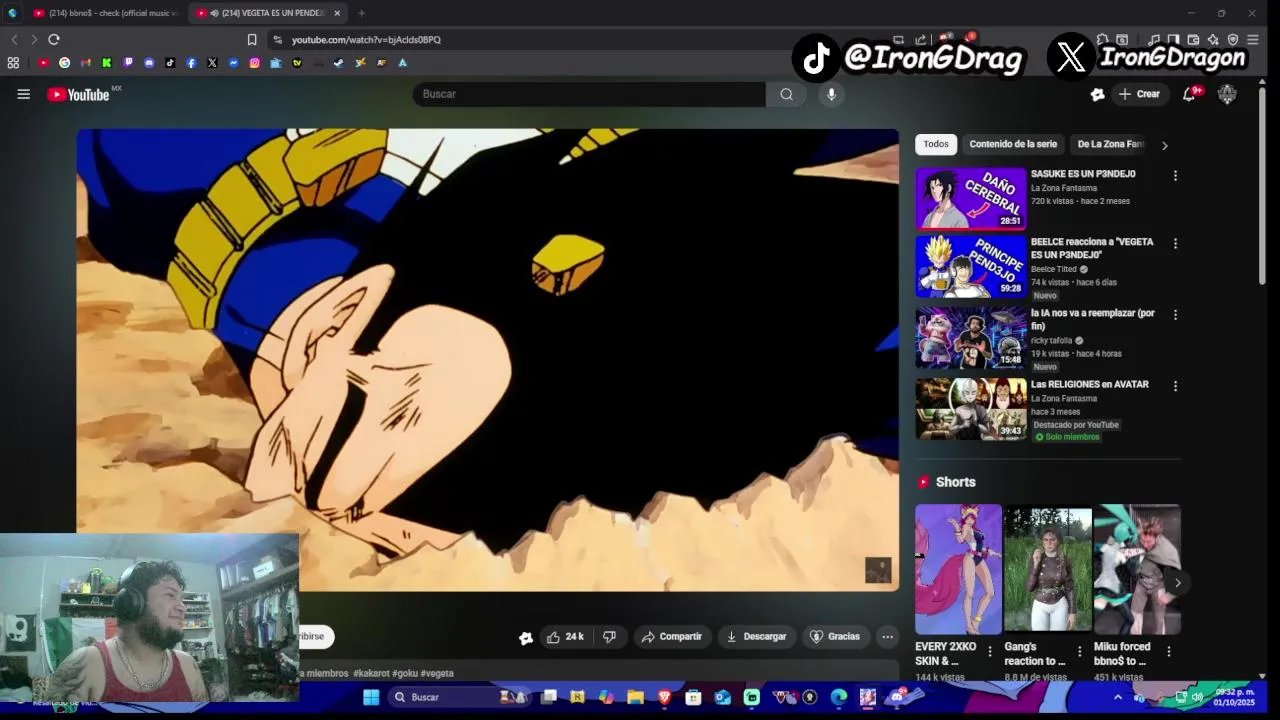Switch to the bbno$ check tab
1280x720 pixels.
(105, 13)
